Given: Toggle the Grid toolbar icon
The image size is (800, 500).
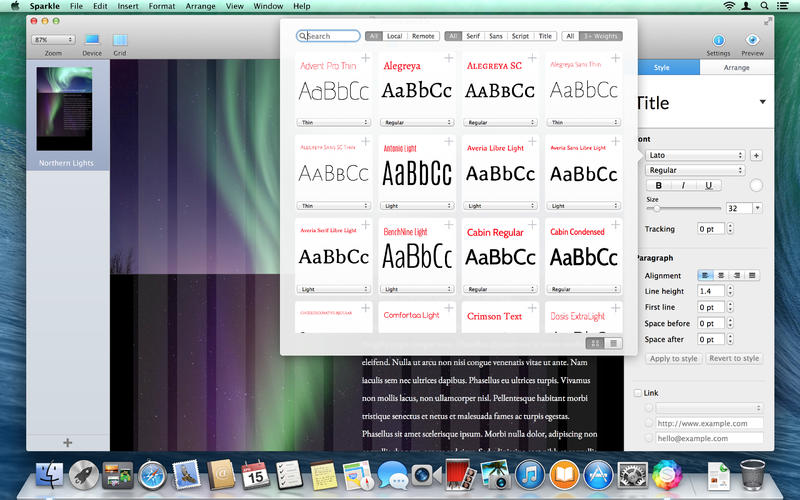Looking at the screenshot, I should 120,40.
